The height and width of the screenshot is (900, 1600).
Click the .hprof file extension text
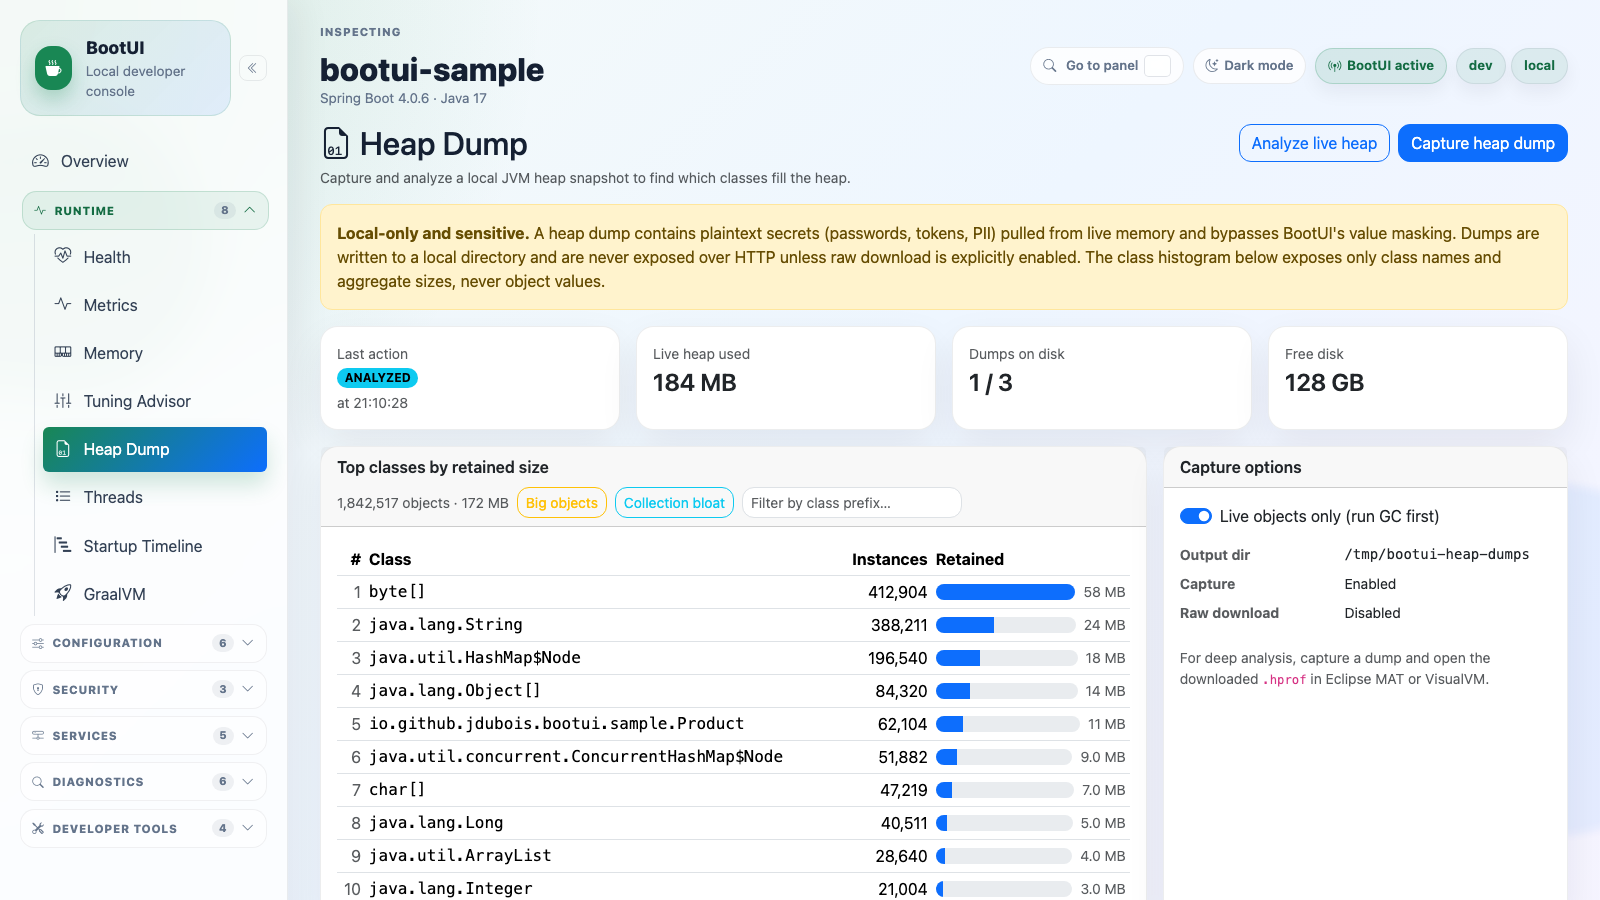[1284, 680]
